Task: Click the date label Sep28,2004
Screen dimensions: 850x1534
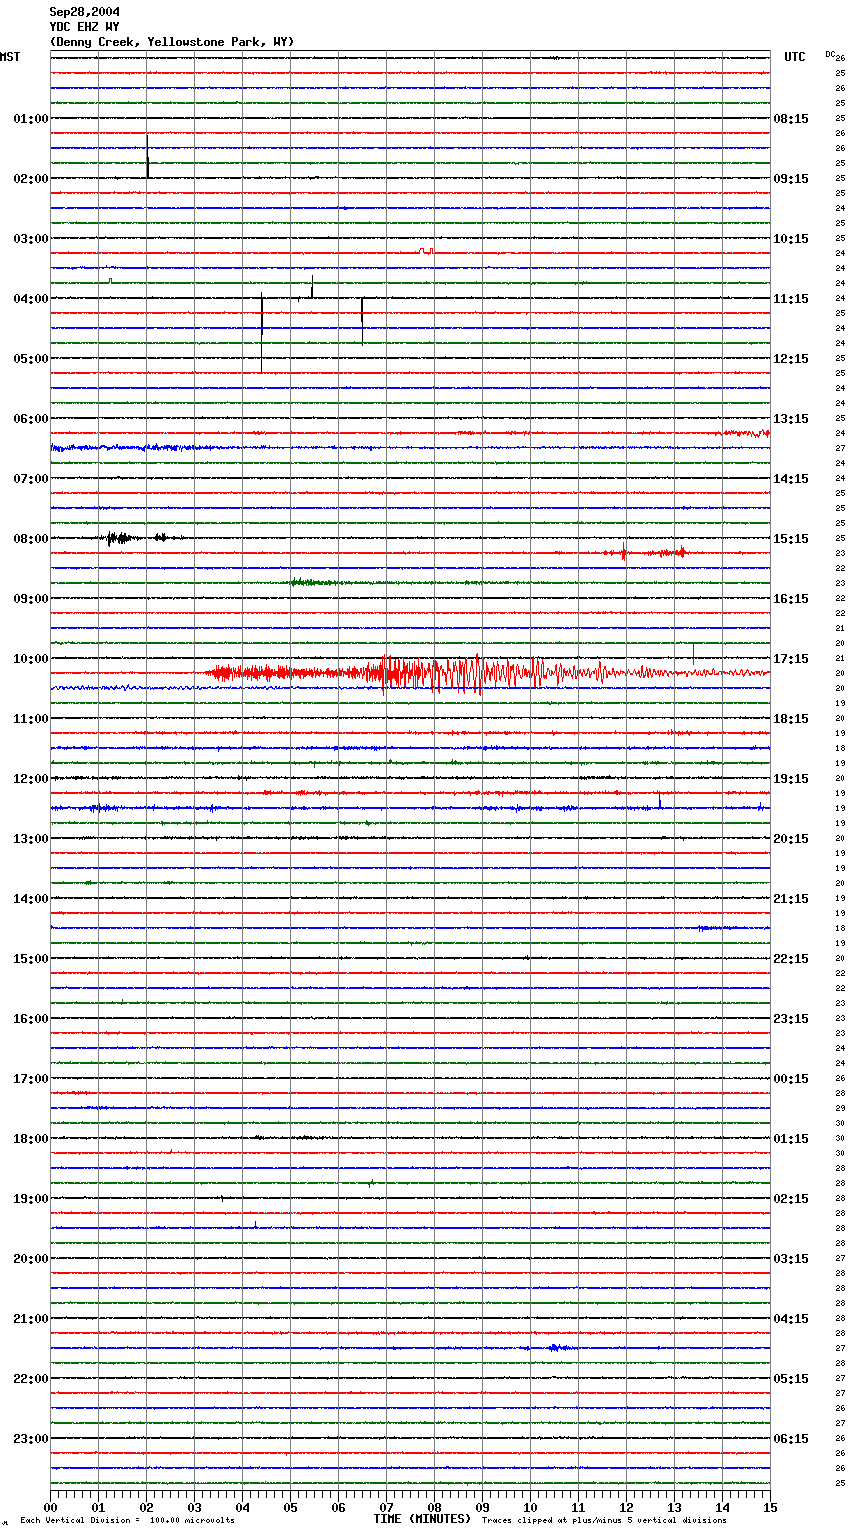Action: pos(85,12)
